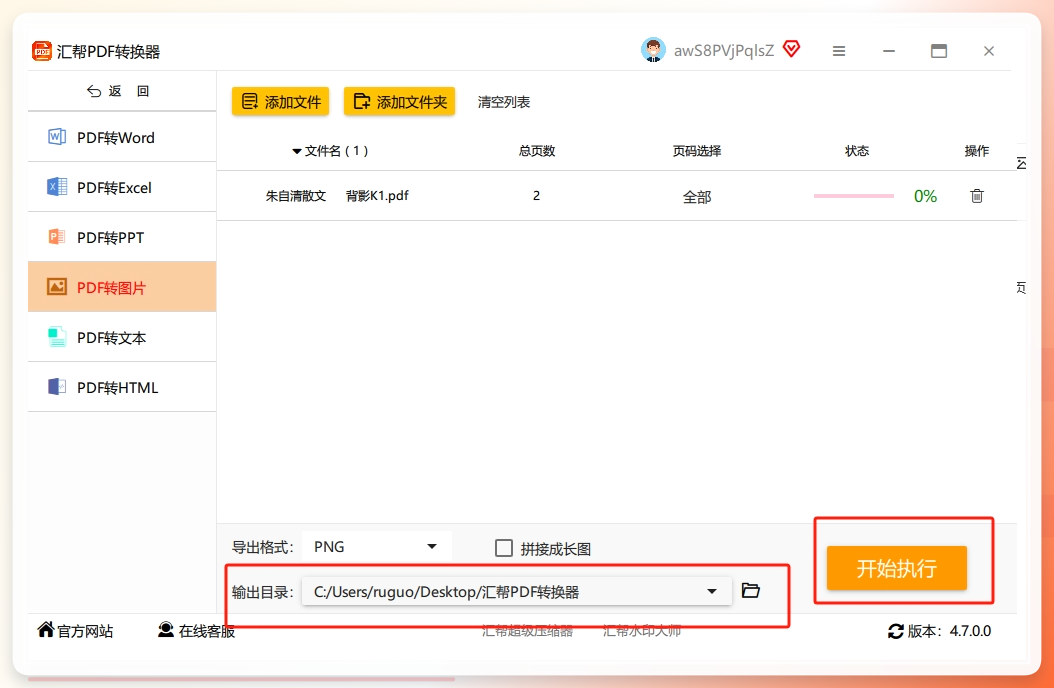Sort by the 文件名 column header
The width and height of the screenshot is (1054, 688).
(330, 151)
